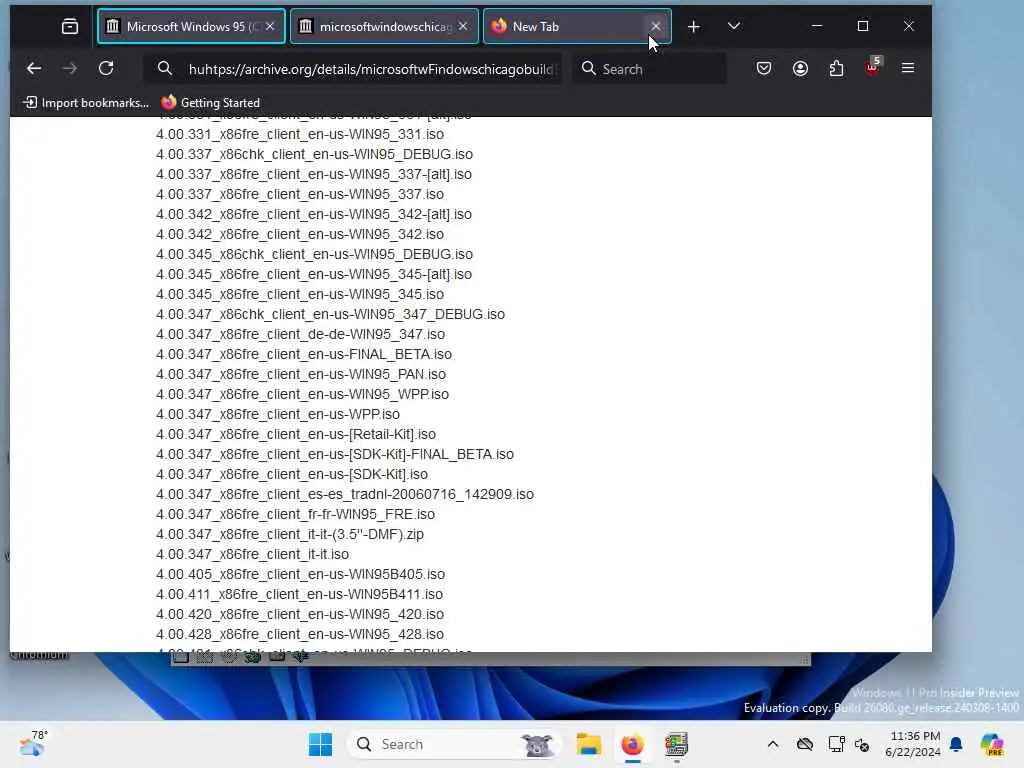Open 4.00.347_x86fre_client_it-it.iso
The image size is (1024, 768).
pyautogui.click(x=252, y=554)
